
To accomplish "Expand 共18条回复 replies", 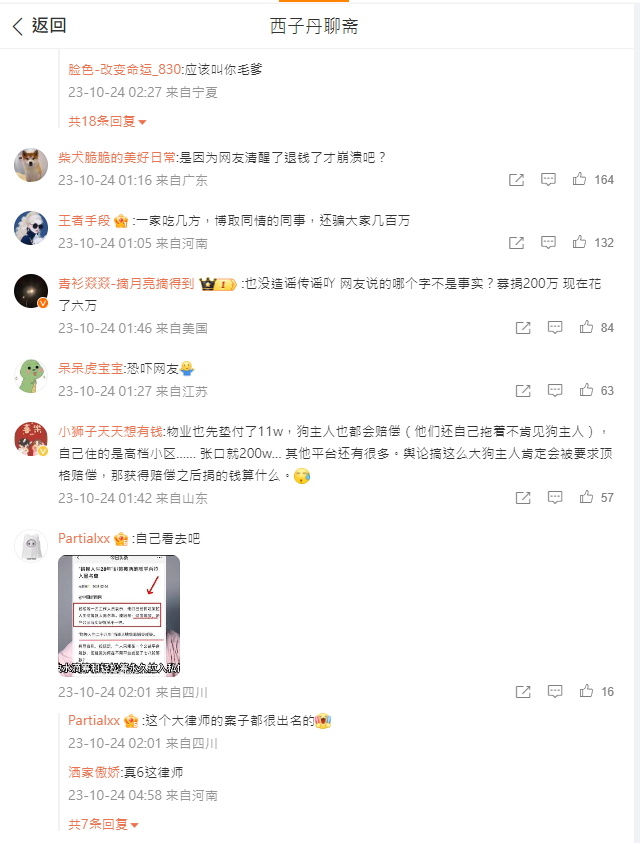I will tap(107, 122).
